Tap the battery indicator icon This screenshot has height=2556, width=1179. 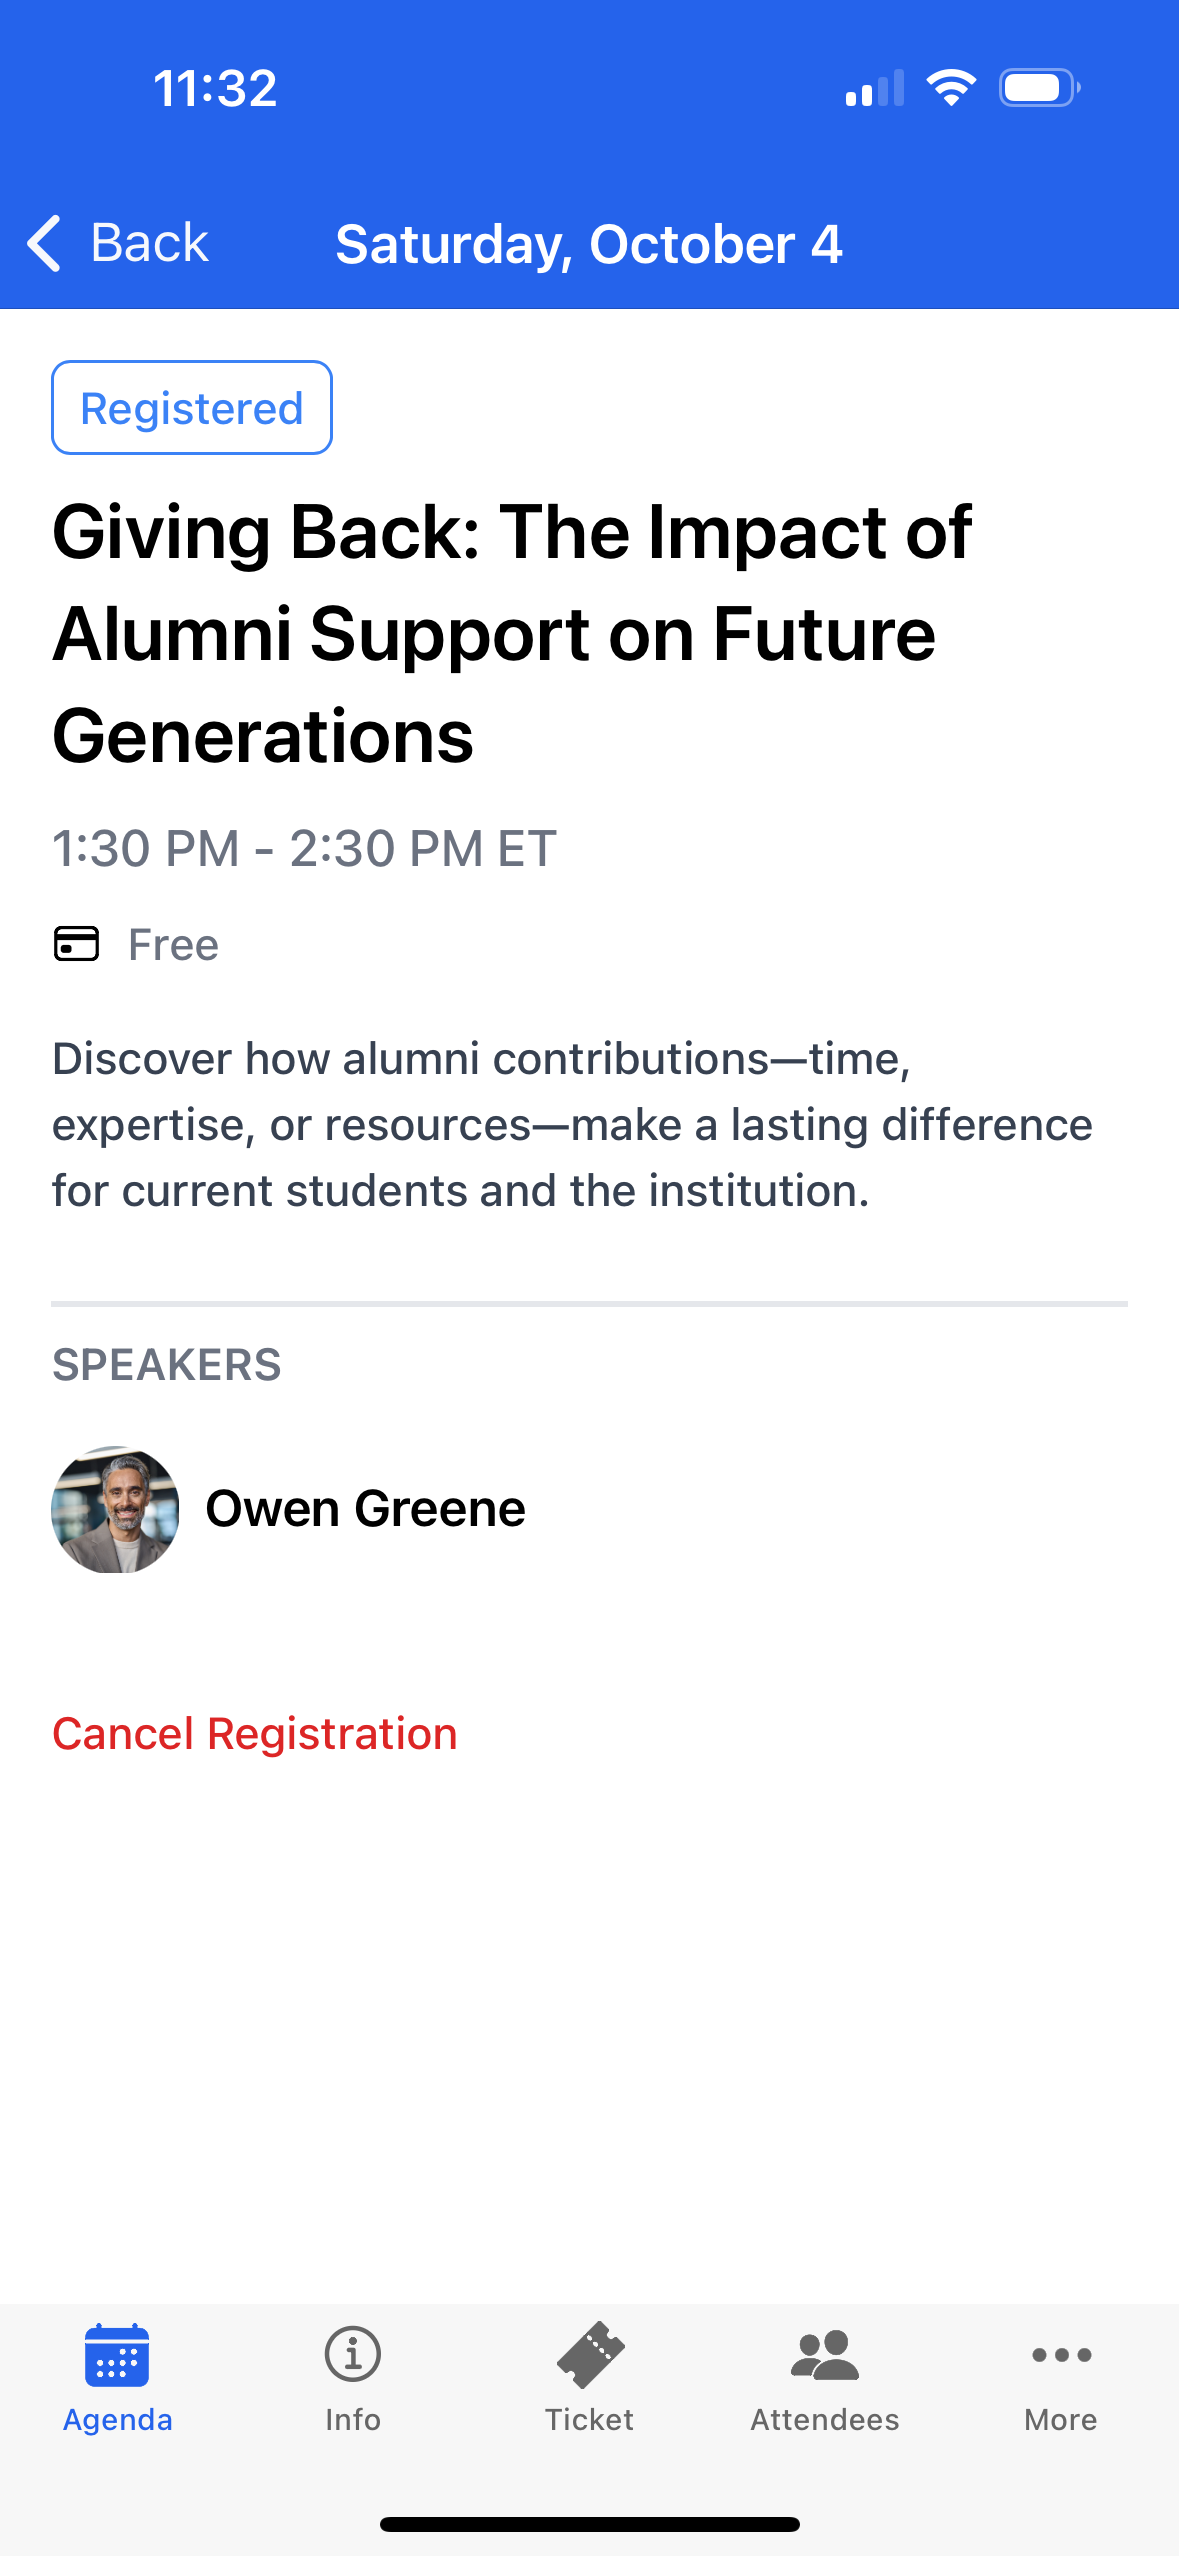click(x=1040, y=88)
